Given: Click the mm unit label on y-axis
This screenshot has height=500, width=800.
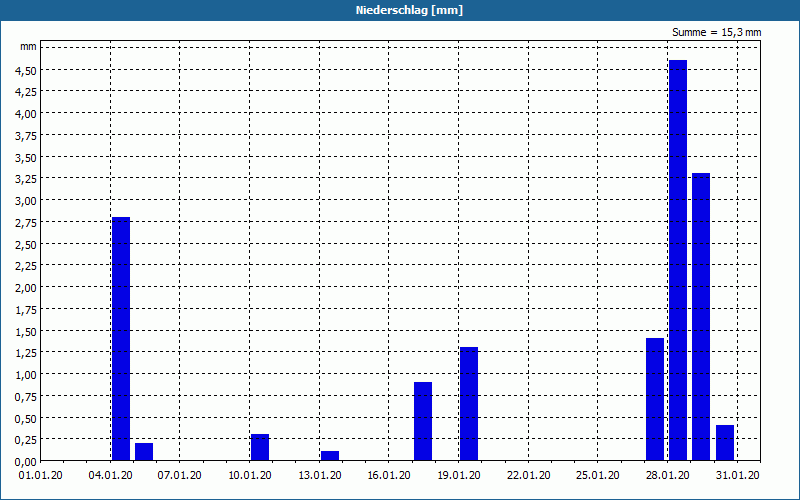Looking at the screenshot, I should click(29, 47).
